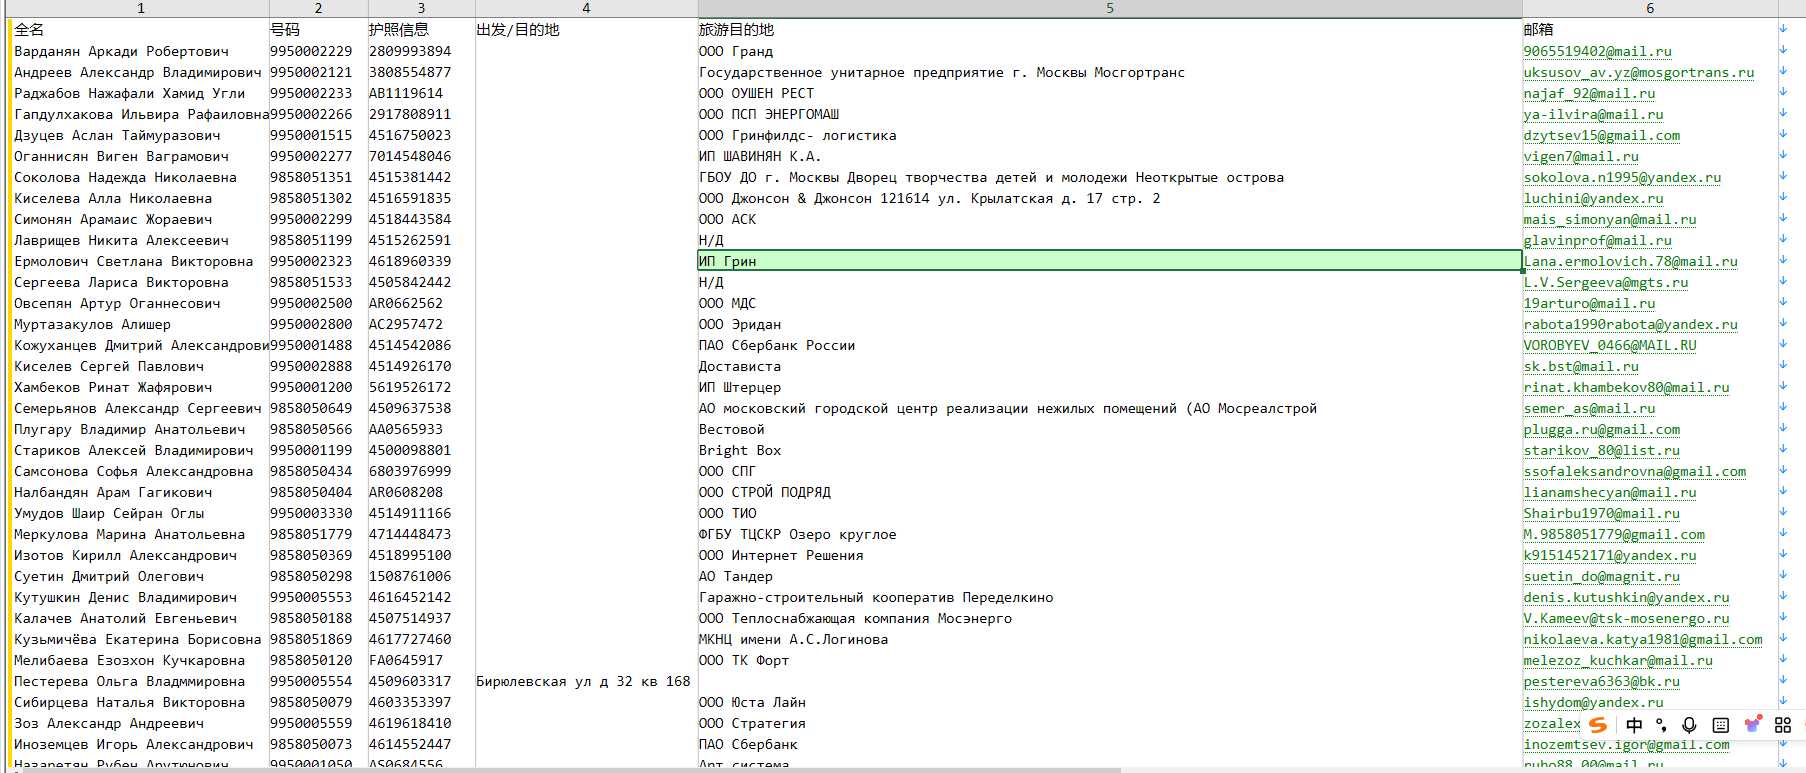Select column 3 via its header

[421, 8]
